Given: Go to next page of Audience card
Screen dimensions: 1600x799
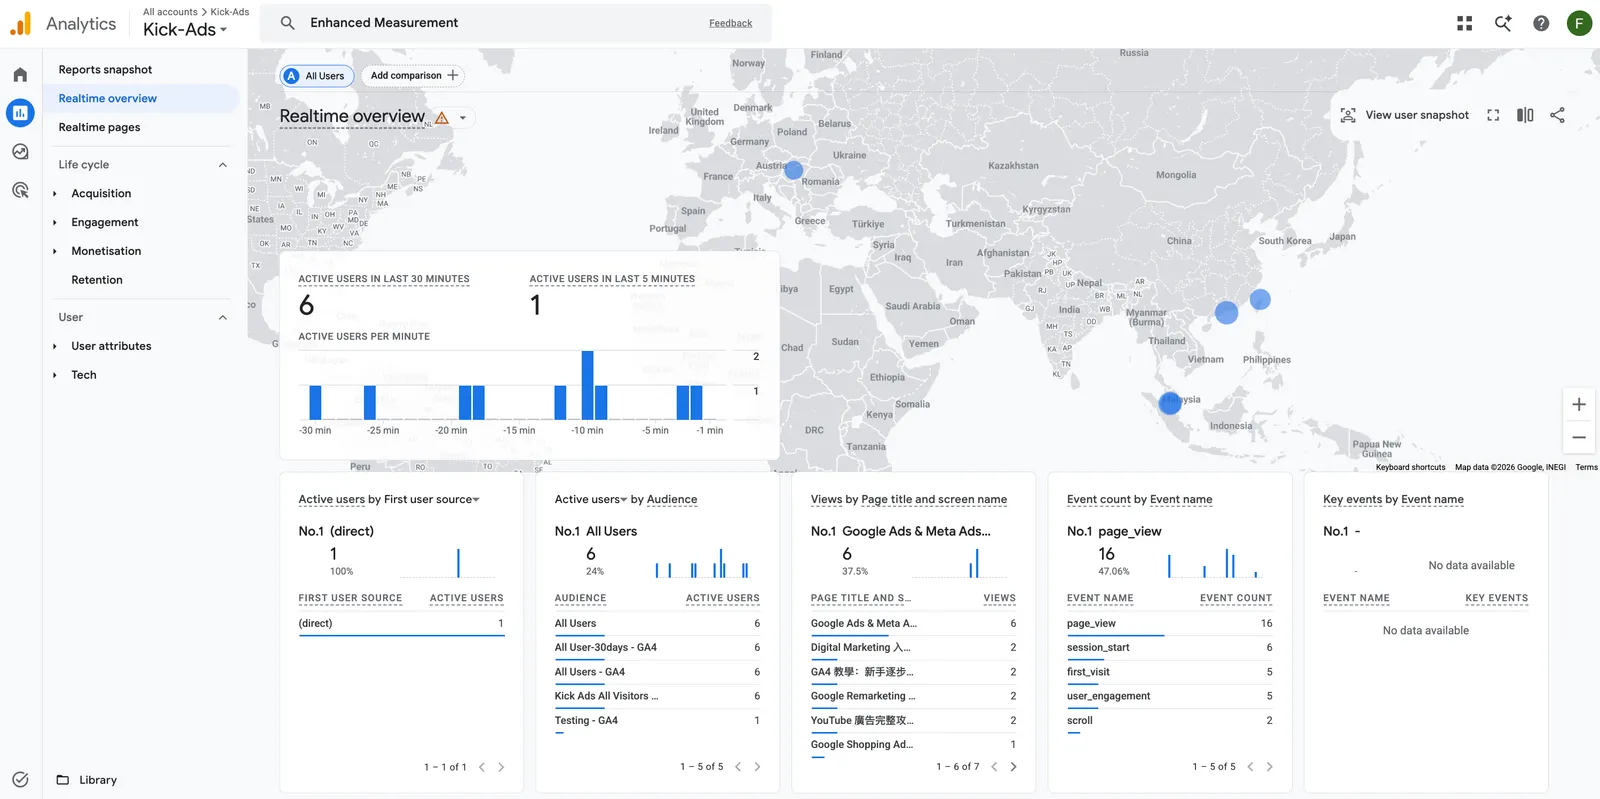Looking at the screenshot, I should click(x=757, y=767).
